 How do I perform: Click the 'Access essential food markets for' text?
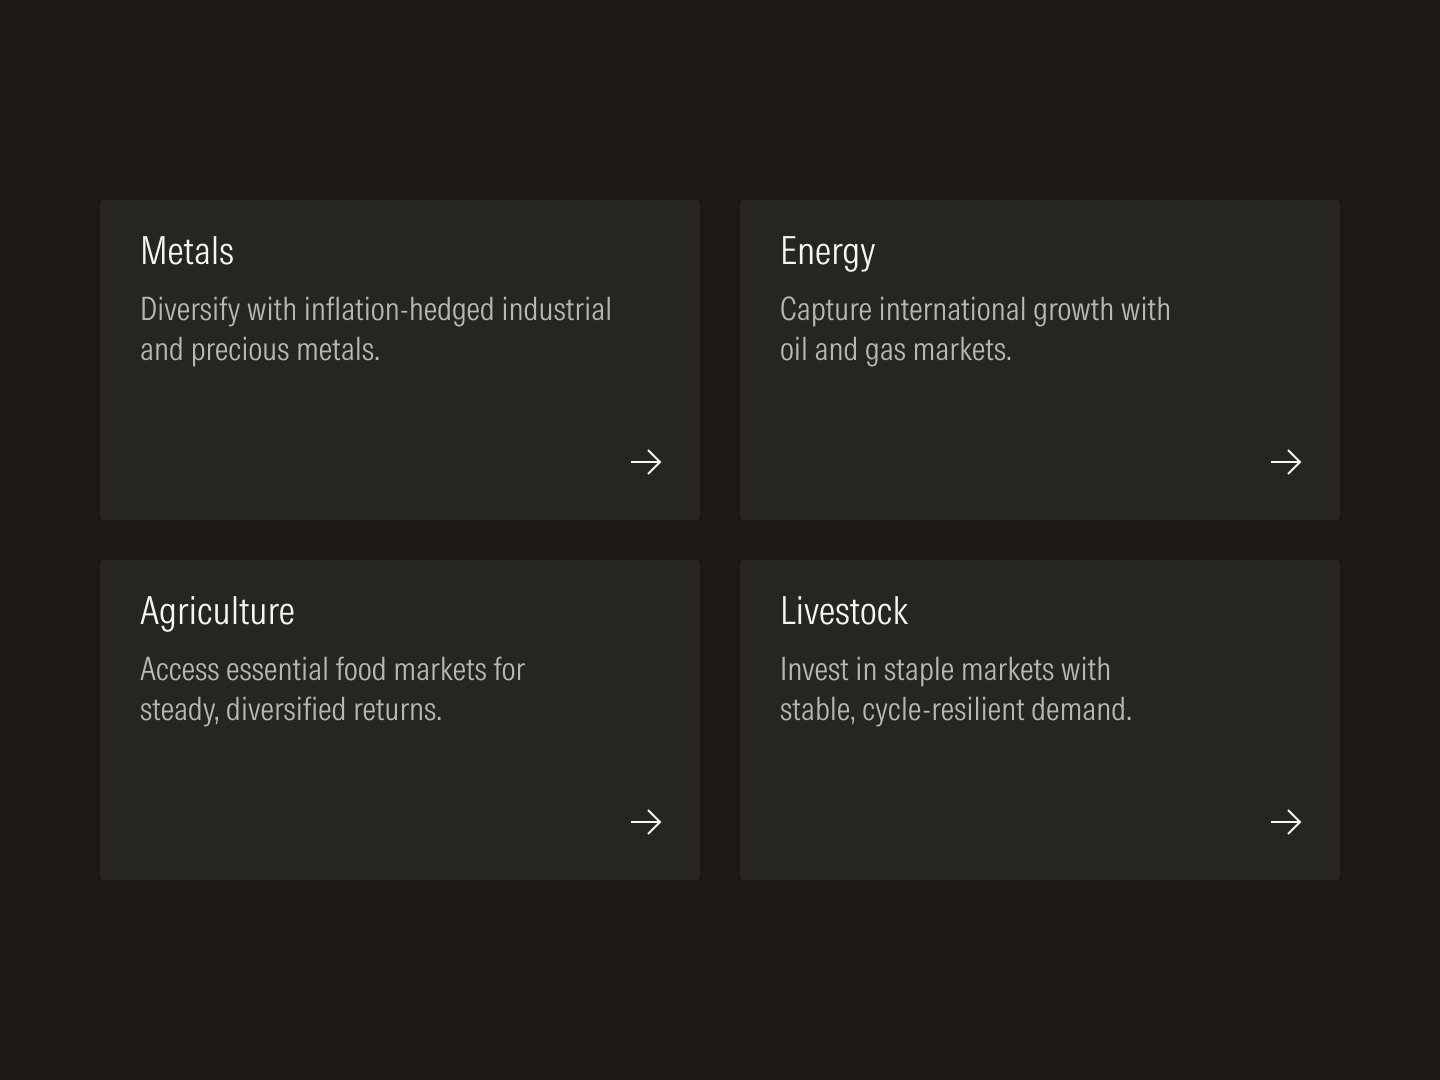click(332, 670)
